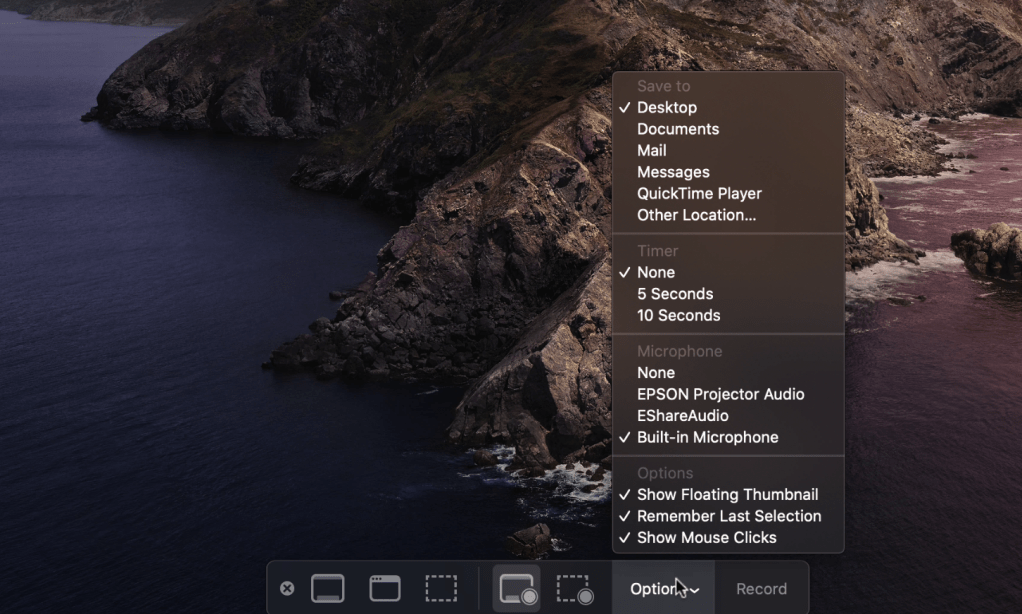
Task: Save recordings to Documents
Action: pos(677,129)
